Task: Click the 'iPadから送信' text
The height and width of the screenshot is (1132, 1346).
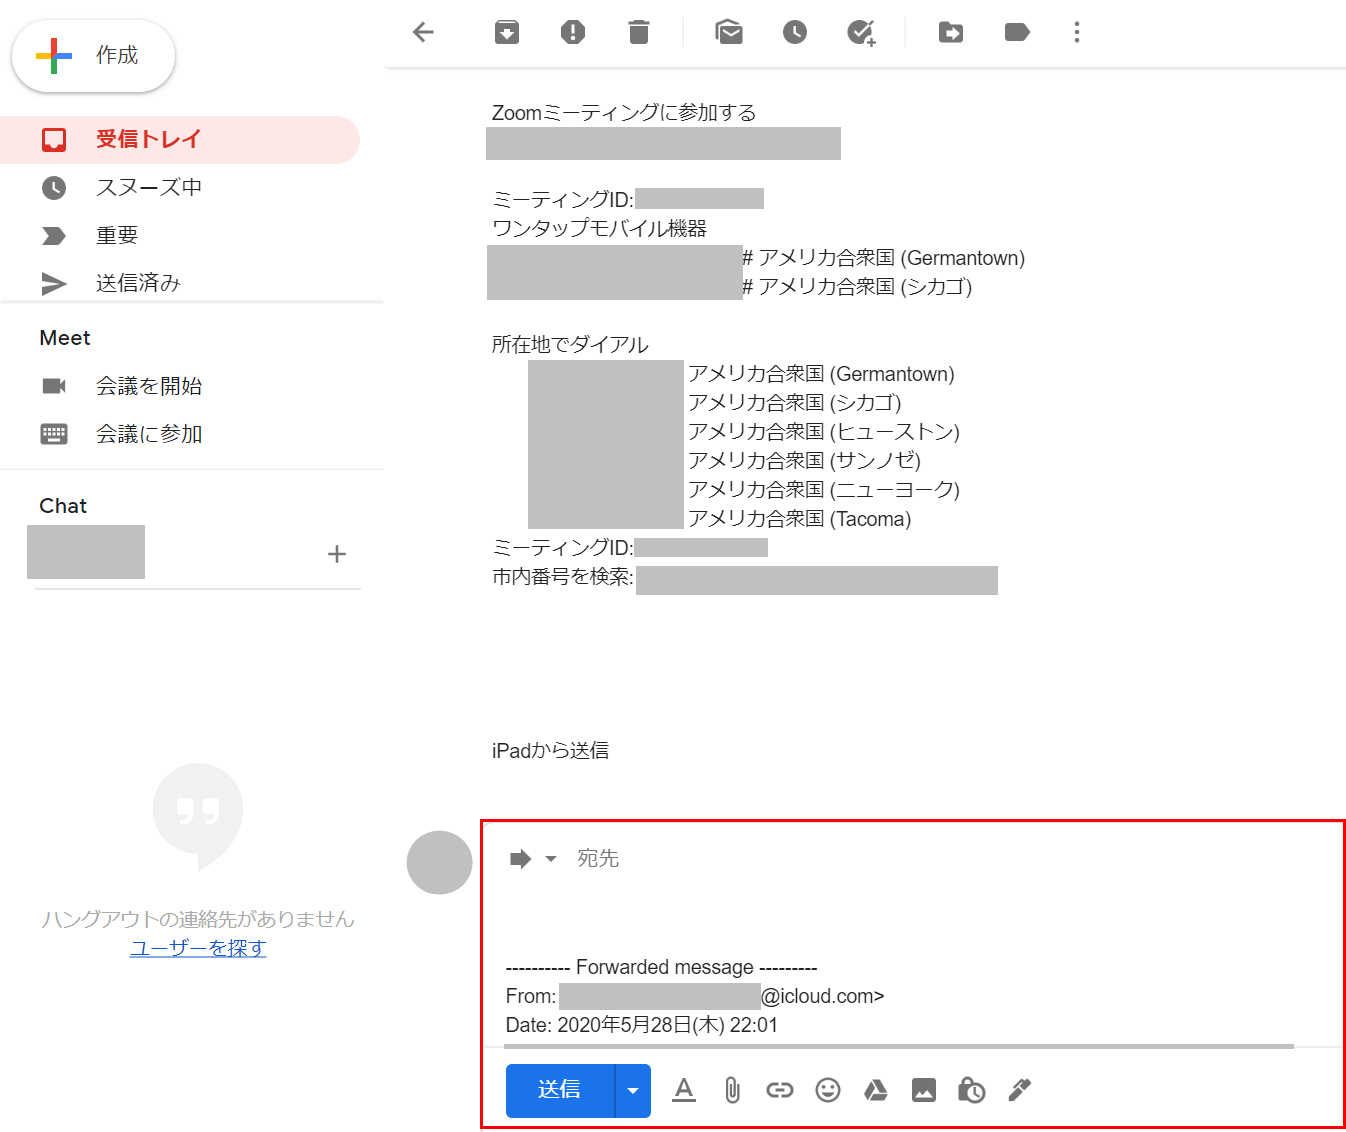Action: point(550,751)
